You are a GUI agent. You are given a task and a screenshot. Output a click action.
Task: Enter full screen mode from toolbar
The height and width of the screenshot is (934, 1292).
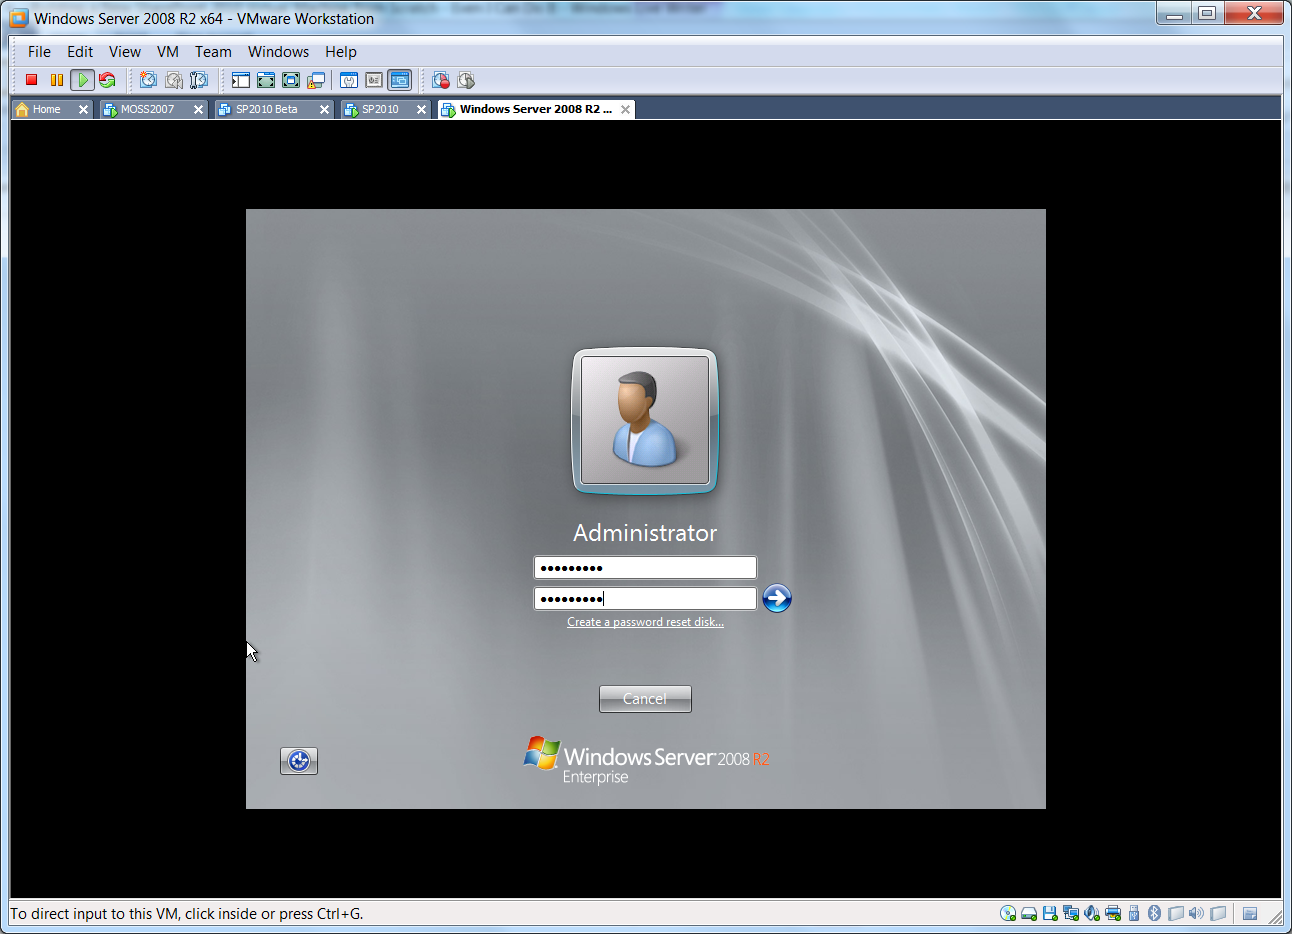click(x=291, y=80)
